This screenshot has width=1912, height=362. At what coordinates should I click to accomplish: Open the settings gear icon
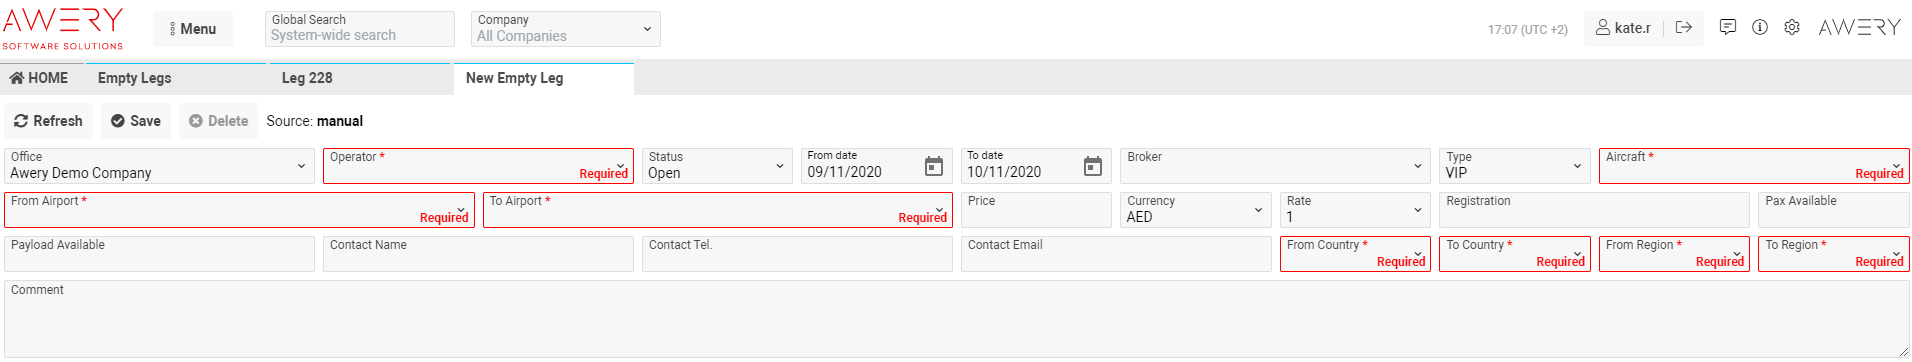[x=1792, y=28]
